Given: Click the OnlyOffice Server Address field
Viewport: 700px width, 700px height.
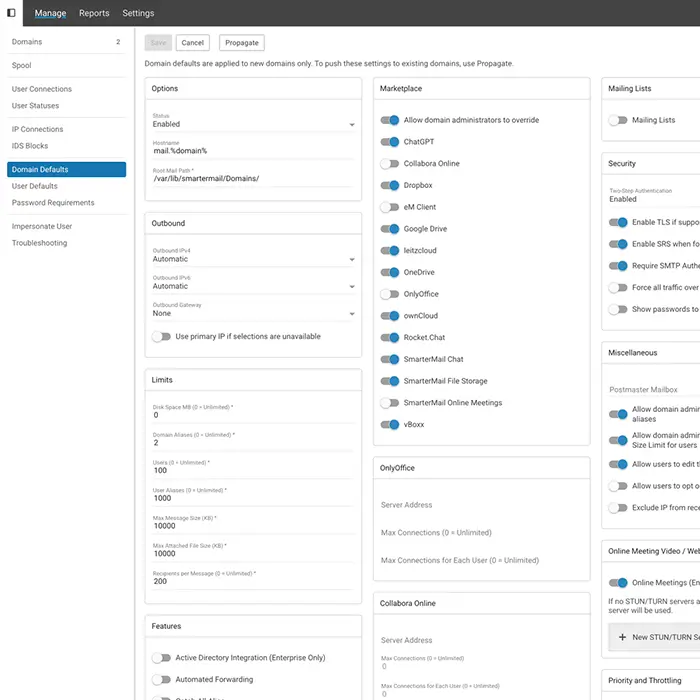Looking at the screenshot, I should click(x=481, y=505).
